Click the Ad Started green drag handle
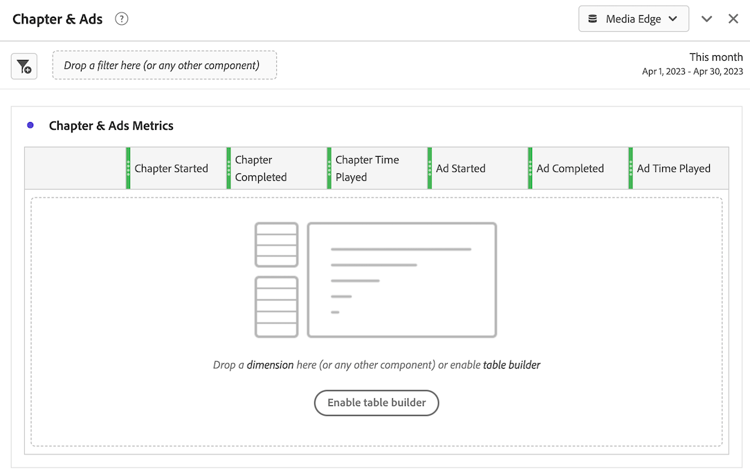The height and width of the screenshot is (473, 750). 430,168
